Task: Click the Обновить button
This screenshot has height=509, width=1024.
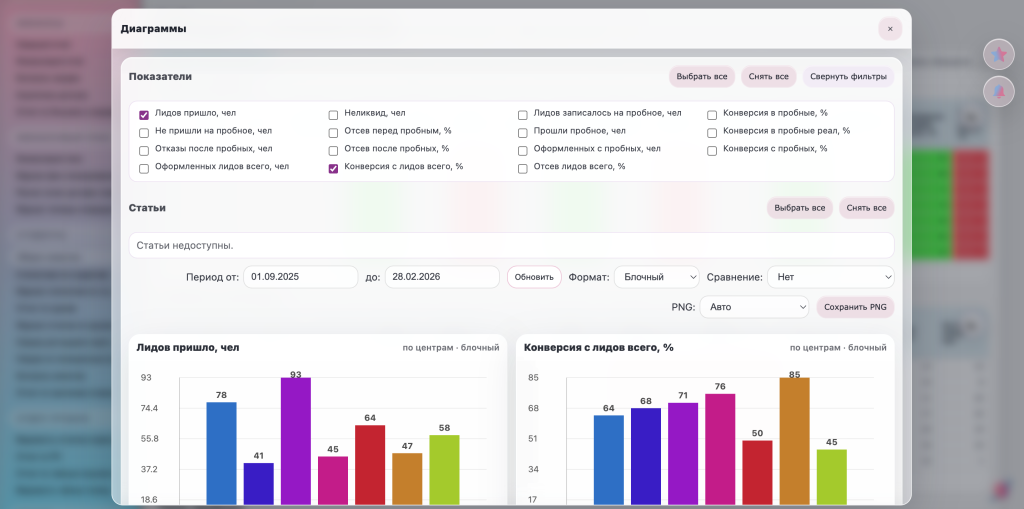Action: tap(534, 277)
